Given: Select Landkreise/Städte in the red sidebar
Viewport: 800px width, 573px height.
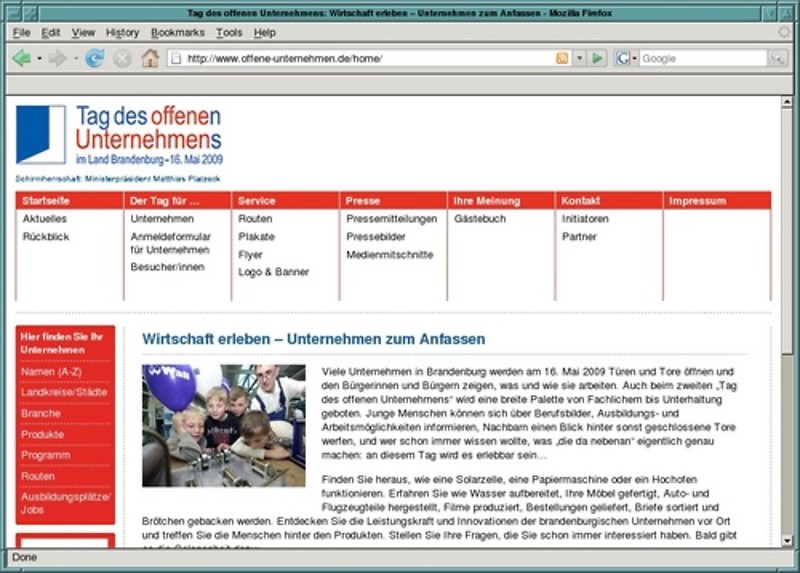Looking at the screenshot, I should [64, 392].
